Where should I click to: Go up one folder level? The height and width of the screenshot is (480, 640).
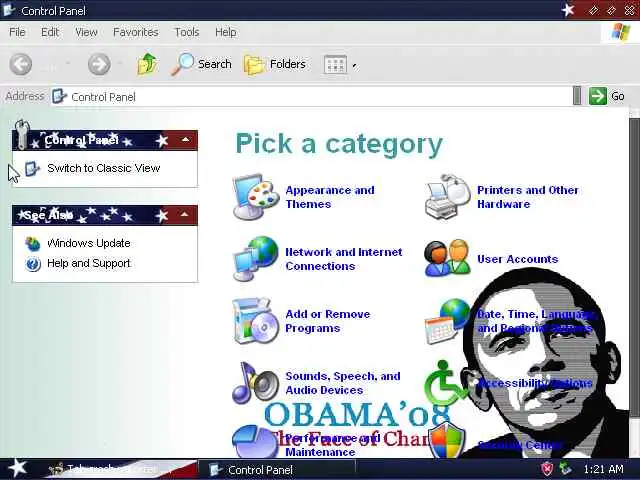147,64
